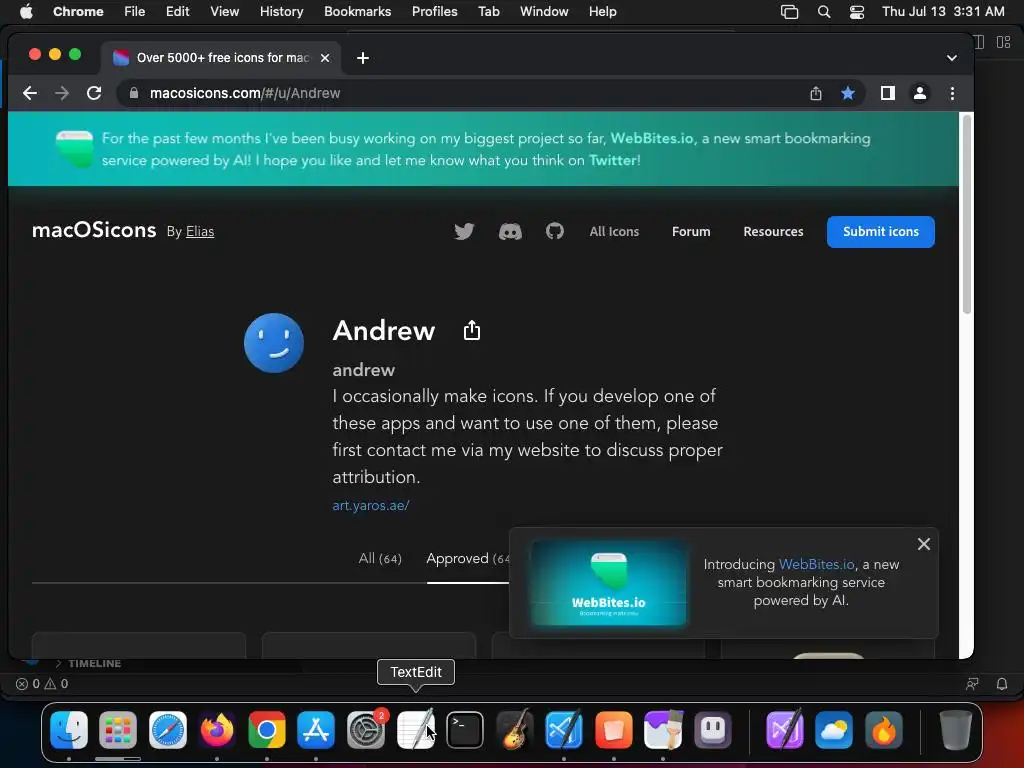Click errors and warnings count in status bar
1024x768 pixels.
click(x=42, y=684)
